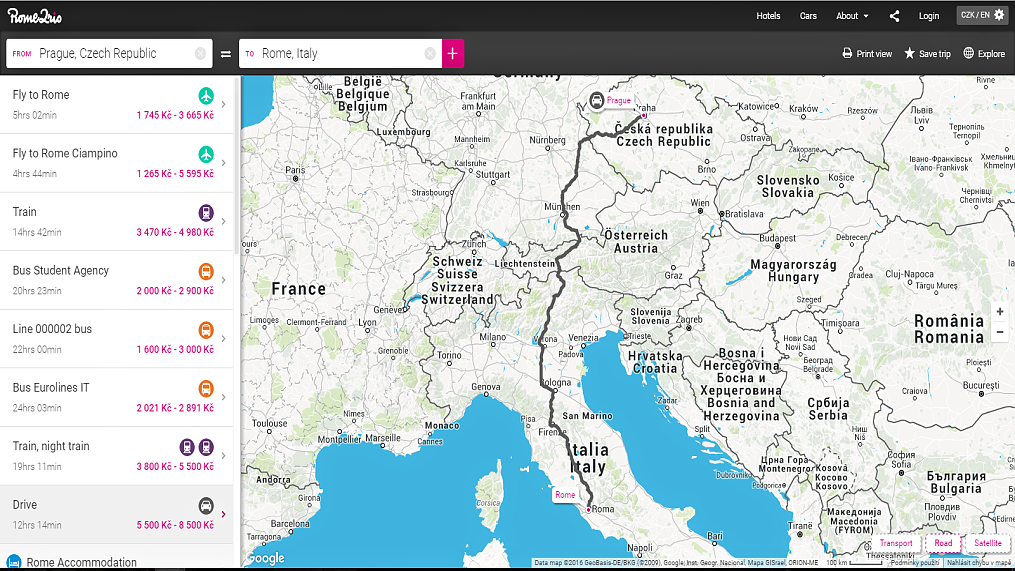The width and height of the screenshot is (1015, 571).
Task: Open the About dropdown menu
Action: [852, 16]
